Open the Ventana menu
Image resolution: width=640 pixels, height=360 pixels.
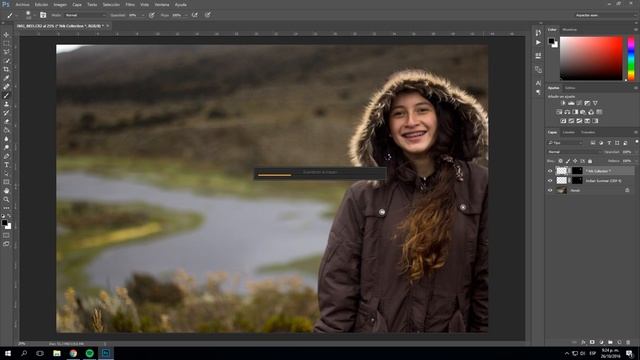pos(162,5)
